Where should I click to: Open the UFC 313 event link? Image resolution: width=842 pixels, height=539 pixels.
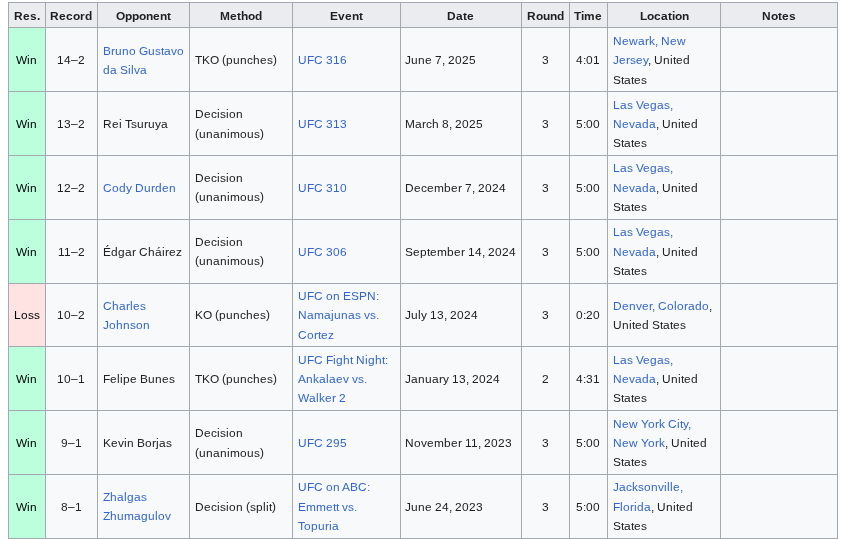322,124
